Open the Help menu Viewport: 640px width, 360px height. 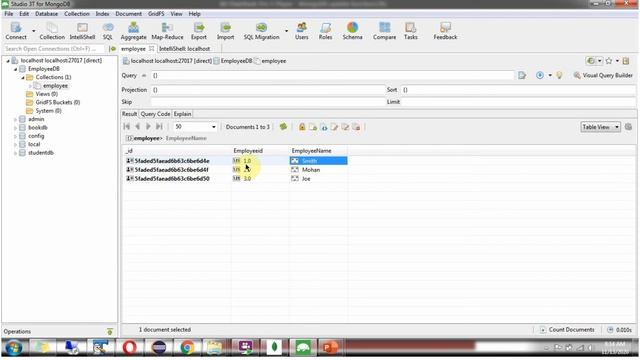[x=194, y=14]
